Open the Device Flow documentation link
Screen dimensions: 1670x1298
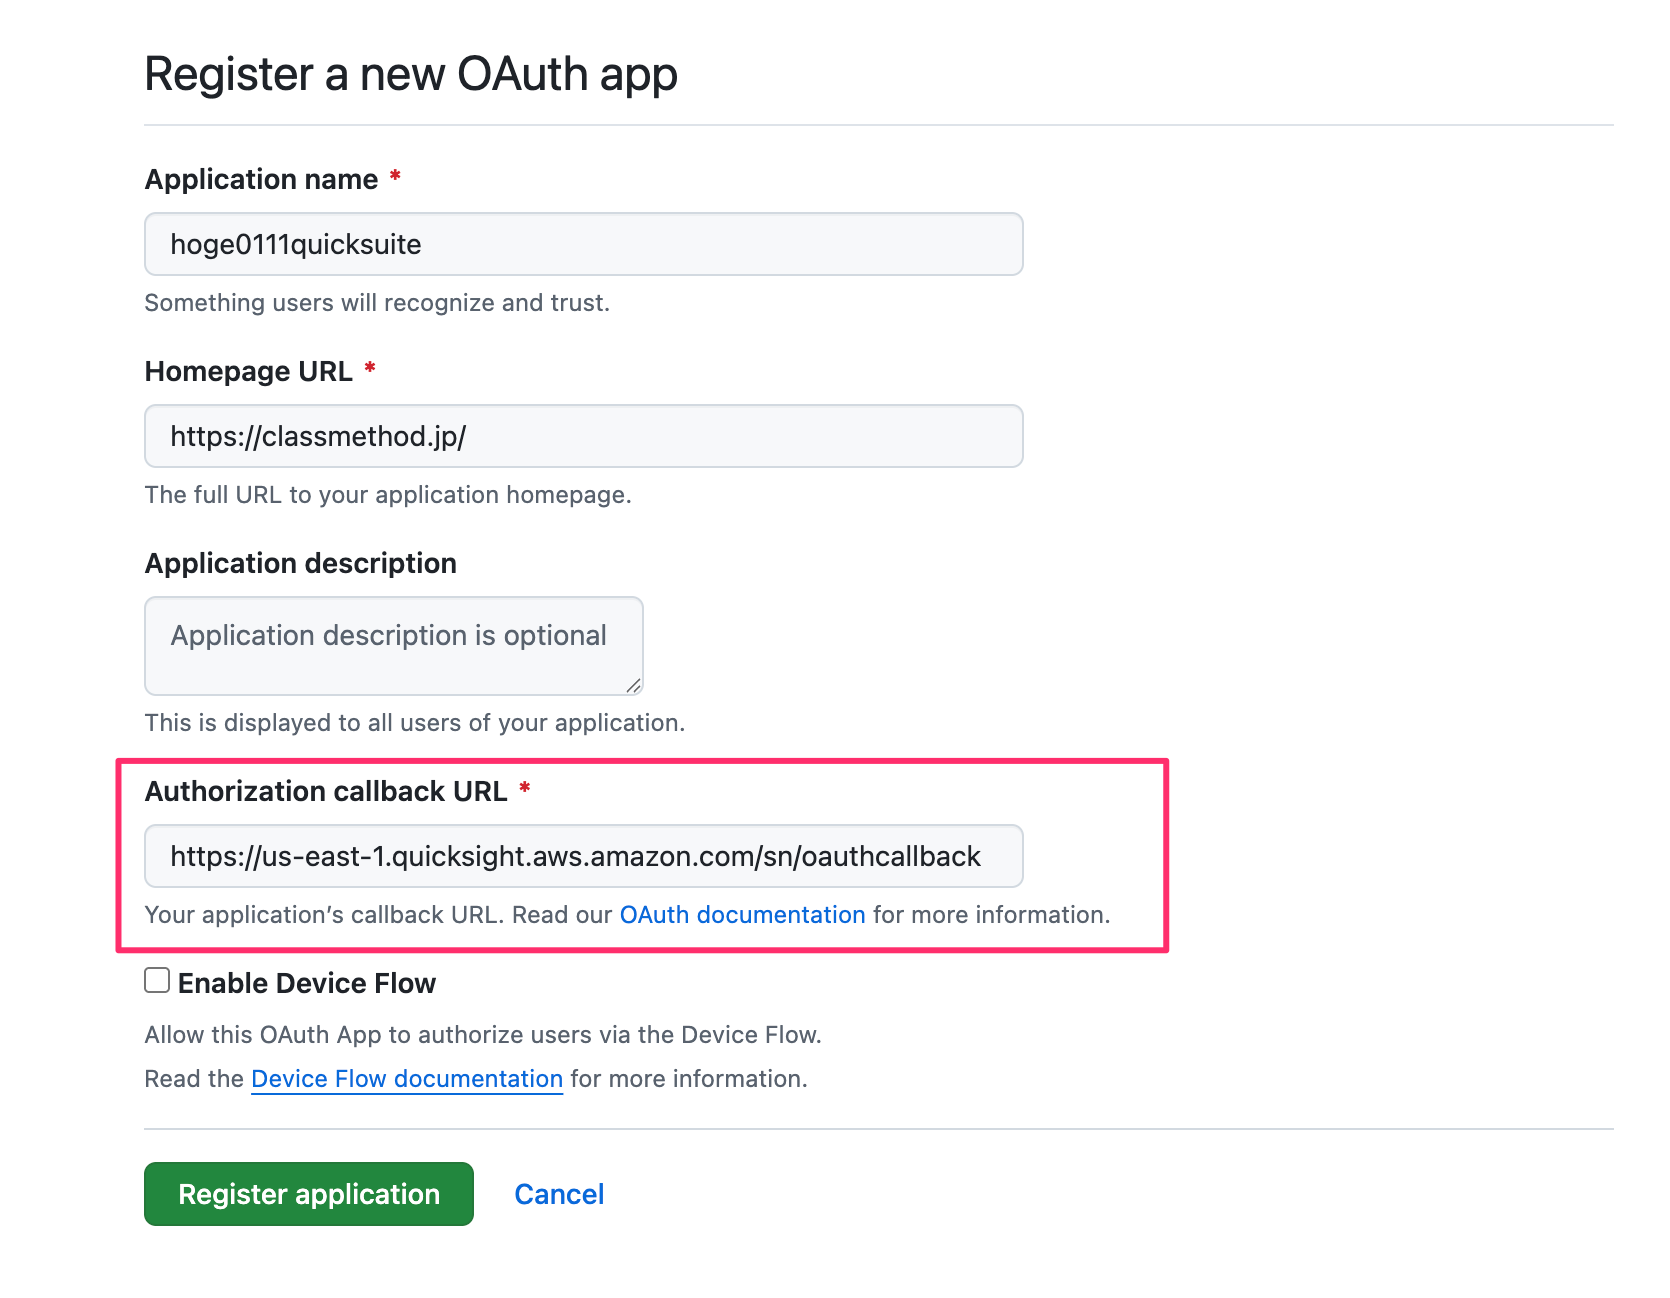(407, 1079)
